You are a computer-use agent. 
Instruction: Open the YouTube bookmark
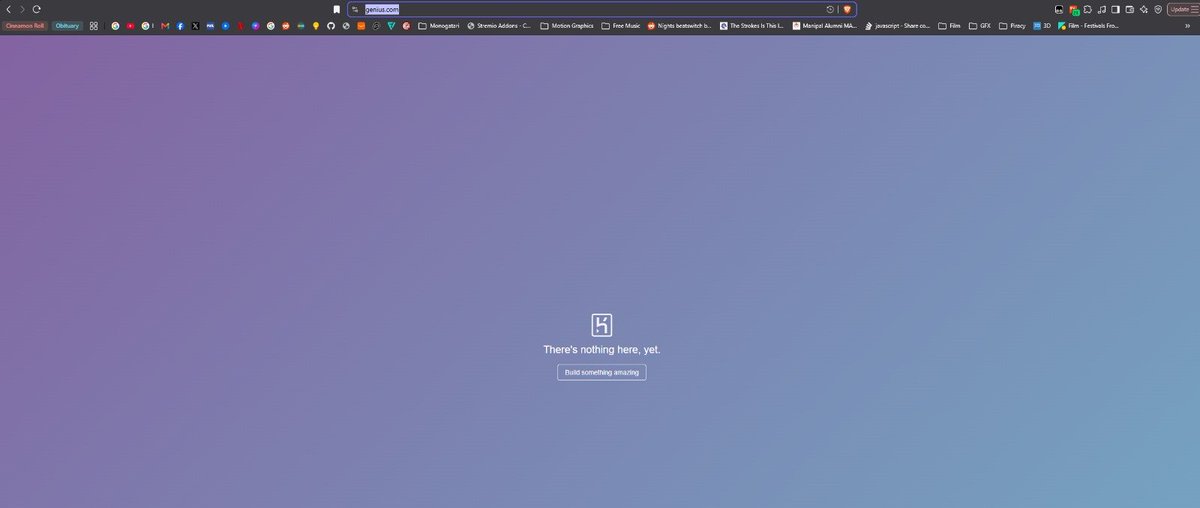pyautogui.click(x=130, y=26)
